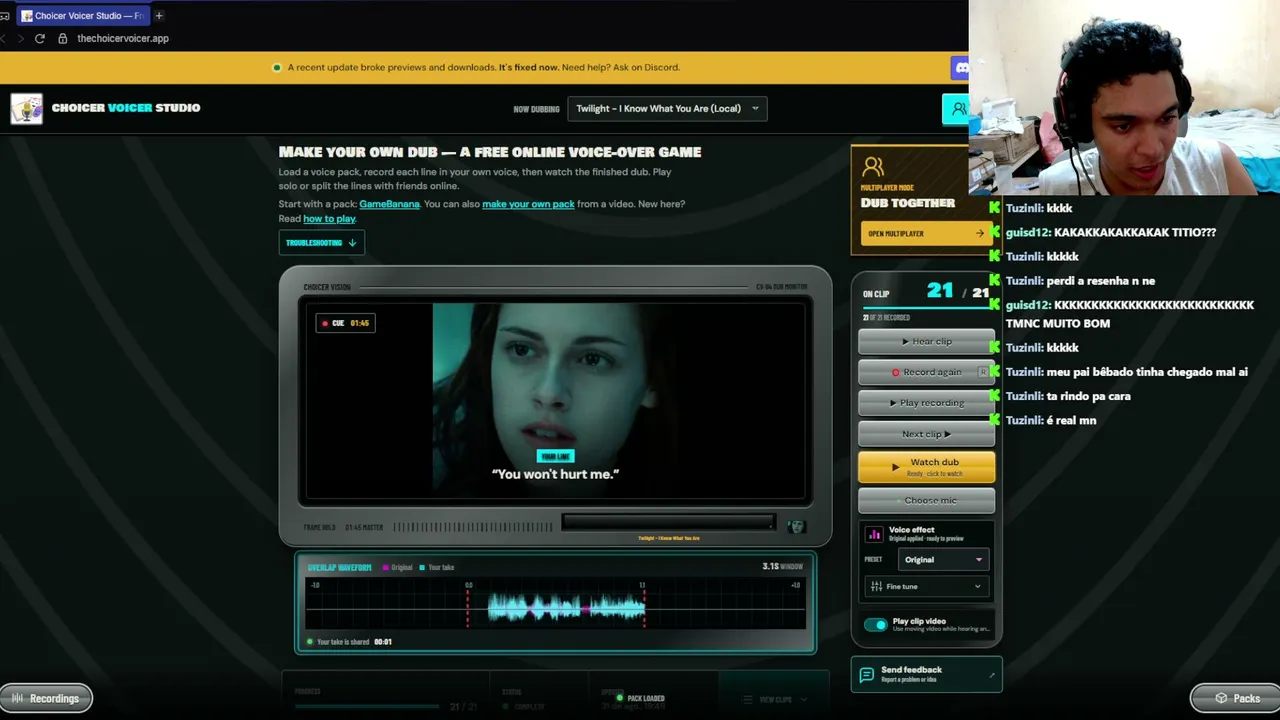Open the Packs panel
Screen dimensions: 1280x720
coord(1235,698)
